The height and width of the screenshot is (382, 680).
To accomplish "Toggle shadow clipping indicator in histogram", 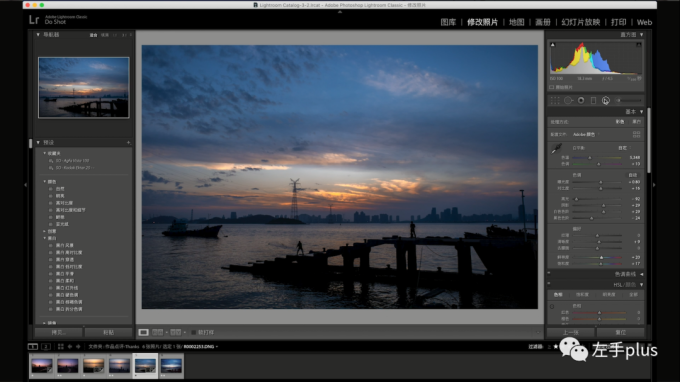I will (x=552, y=45).
